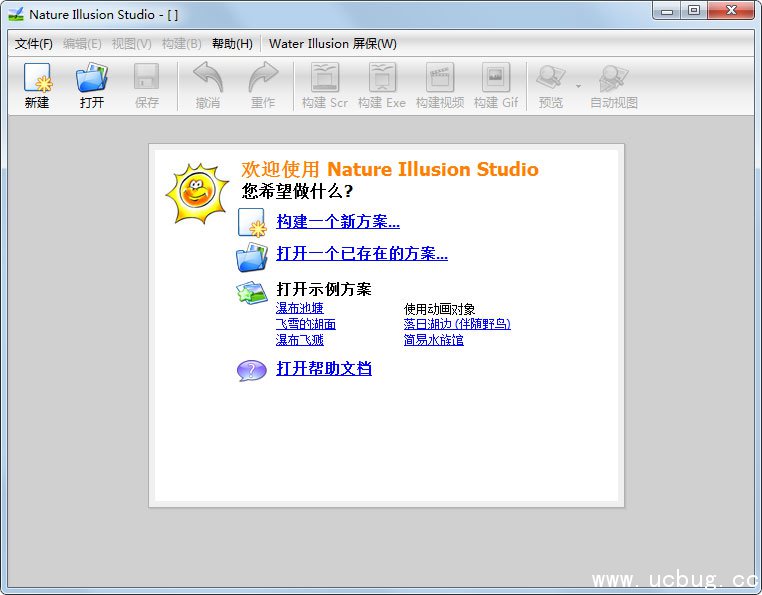This screenshot has width=762, height=595.
Task: Open the 文件(F) menu
Action: point(34,44)
